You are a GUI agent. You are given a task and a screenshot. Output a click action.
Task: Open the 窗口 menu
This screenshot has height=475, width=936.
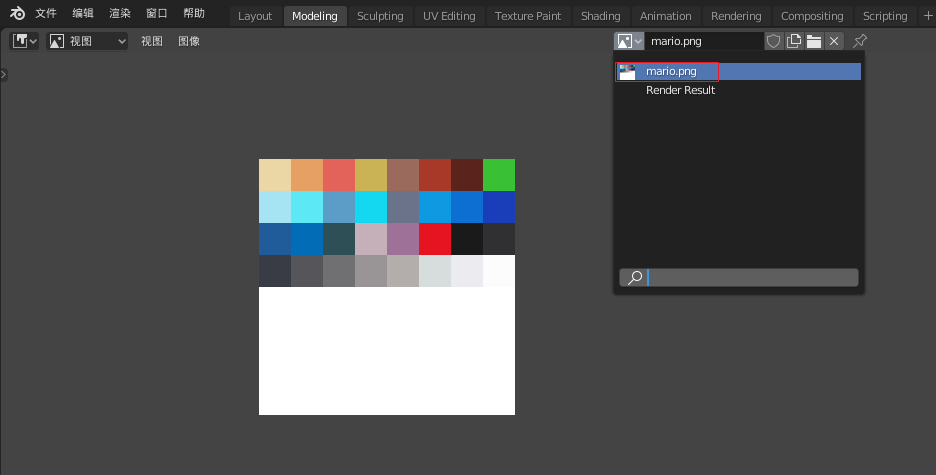(157, 13)
